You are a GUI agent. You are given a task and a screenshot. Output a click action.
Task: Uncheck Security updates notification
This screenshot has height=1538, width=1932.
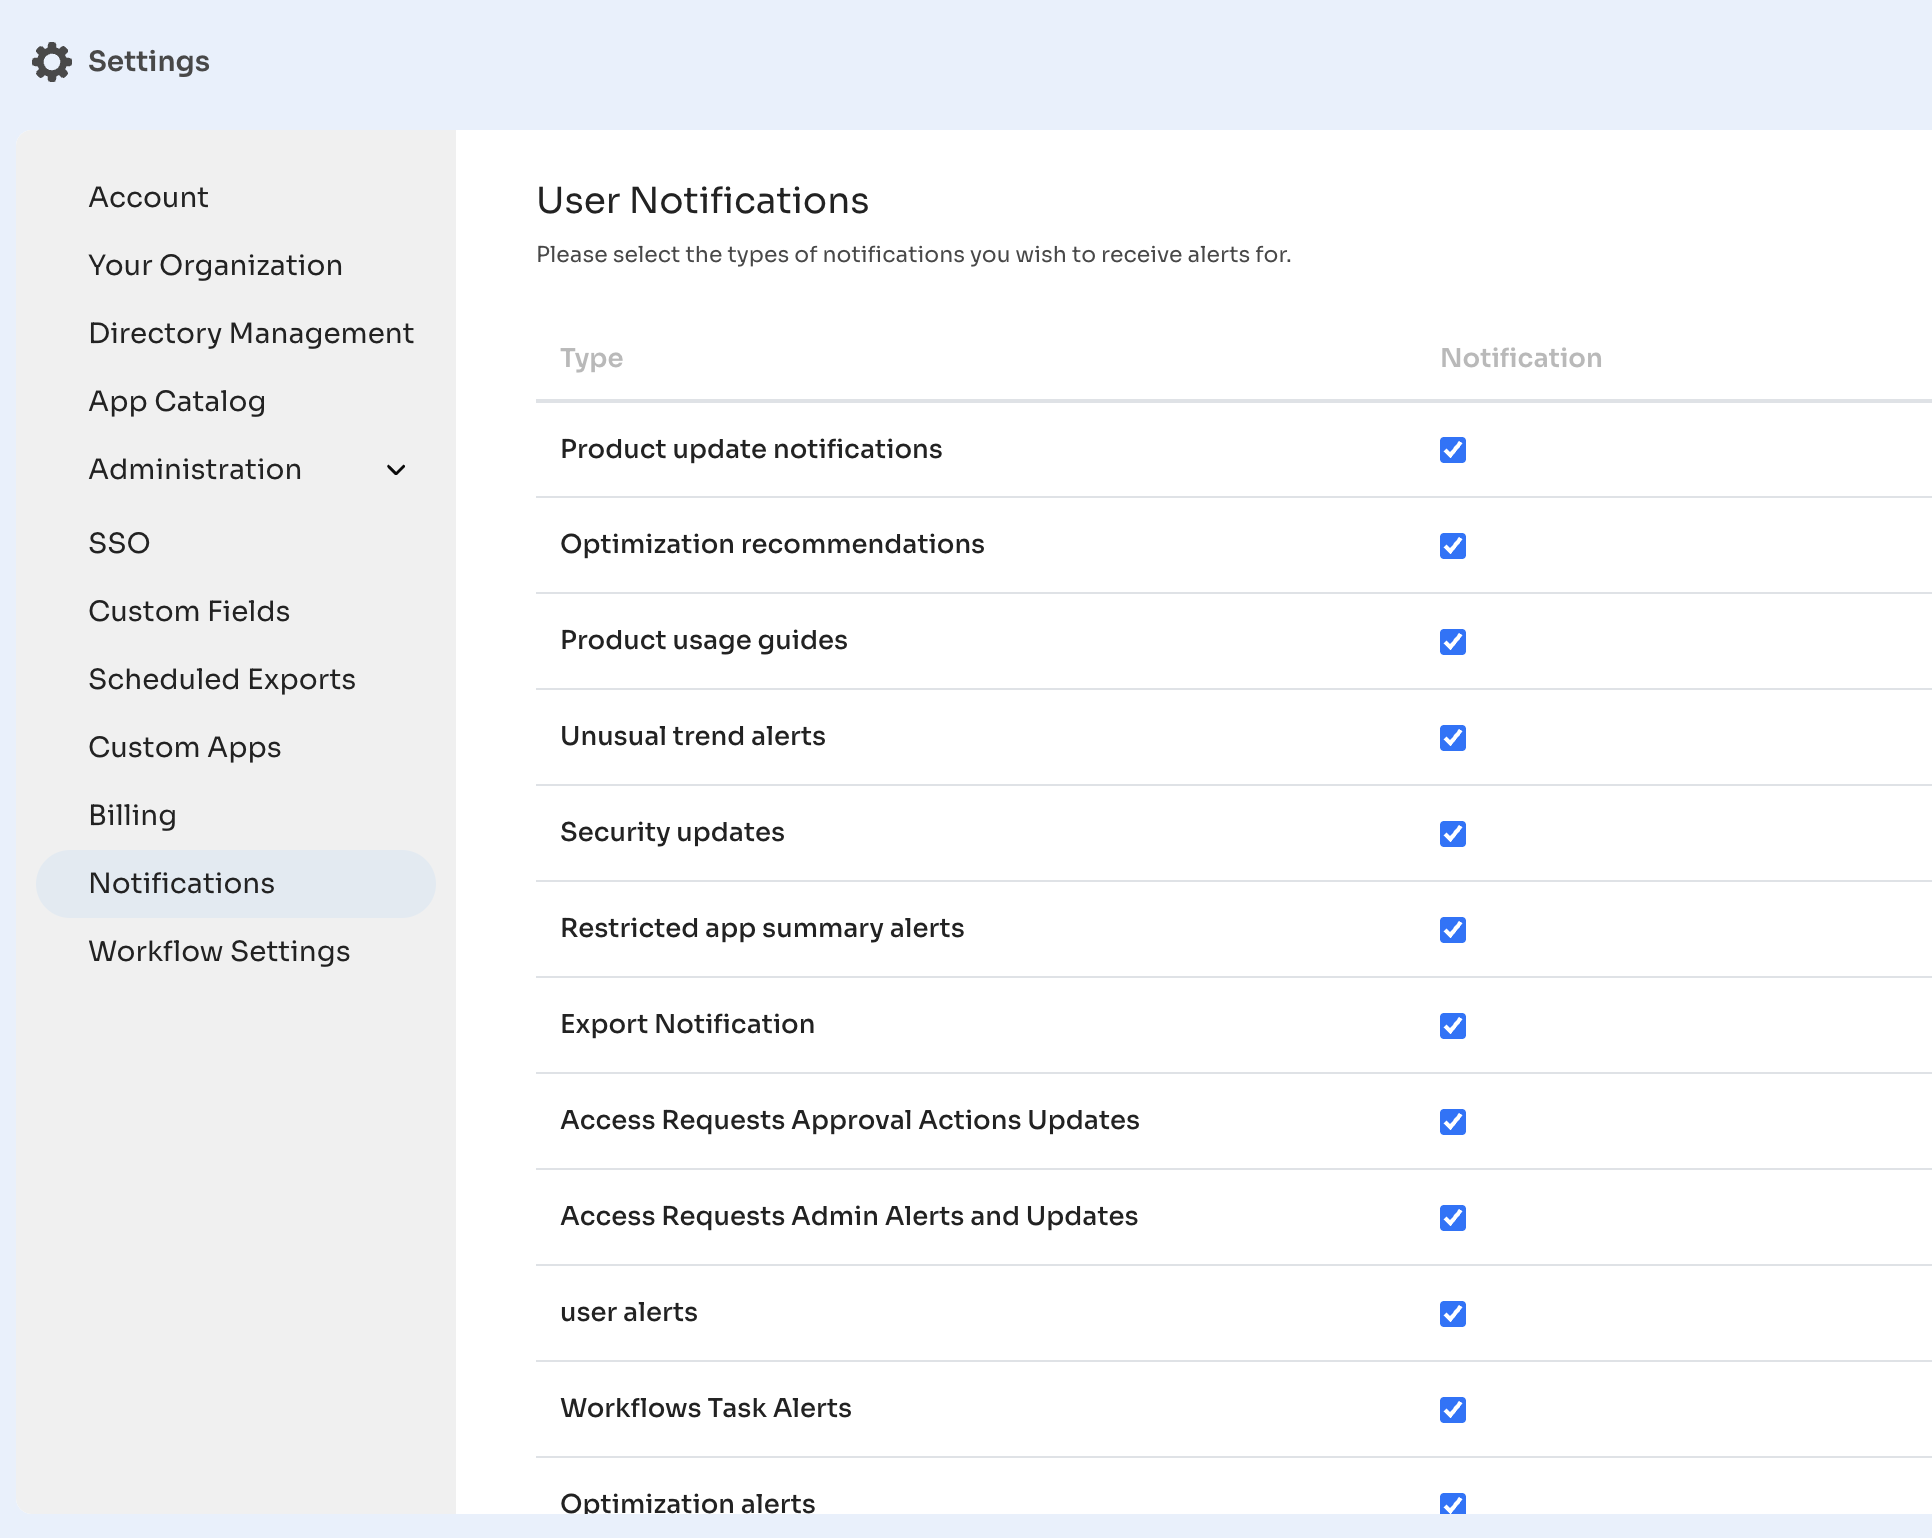tap(1453, 834)
